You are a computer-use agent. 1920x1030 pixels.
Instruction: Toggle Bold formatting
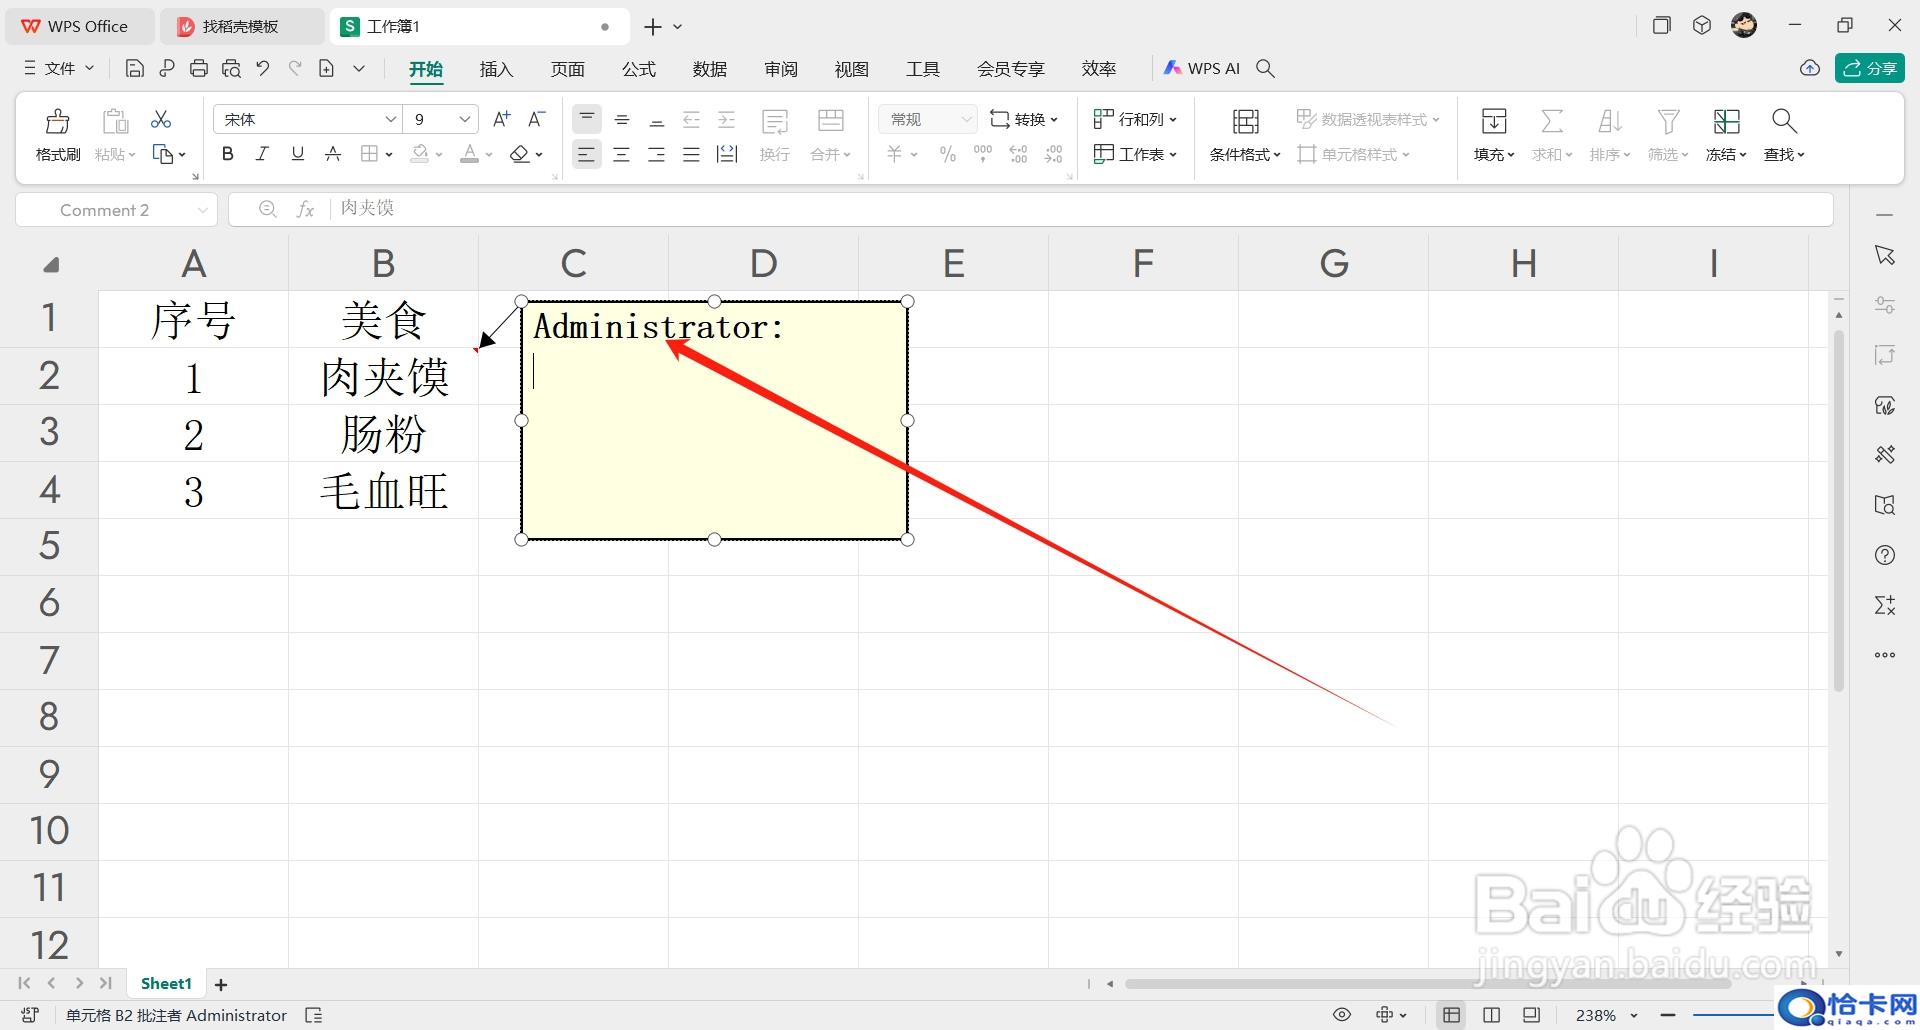(x=228, y=154)
